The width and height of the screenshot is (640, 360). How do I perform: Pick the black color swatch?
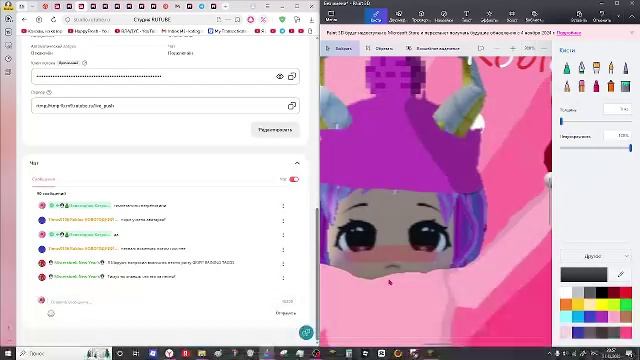pyautogui.click(x=602, y=292)
